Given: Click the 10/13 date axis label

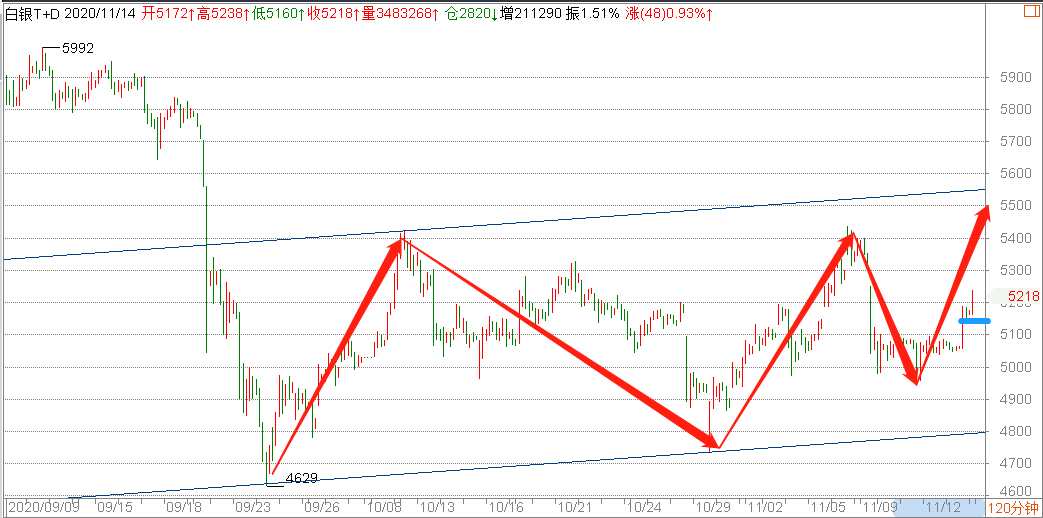Looking at the screenshot, I should tap(437, 508).
